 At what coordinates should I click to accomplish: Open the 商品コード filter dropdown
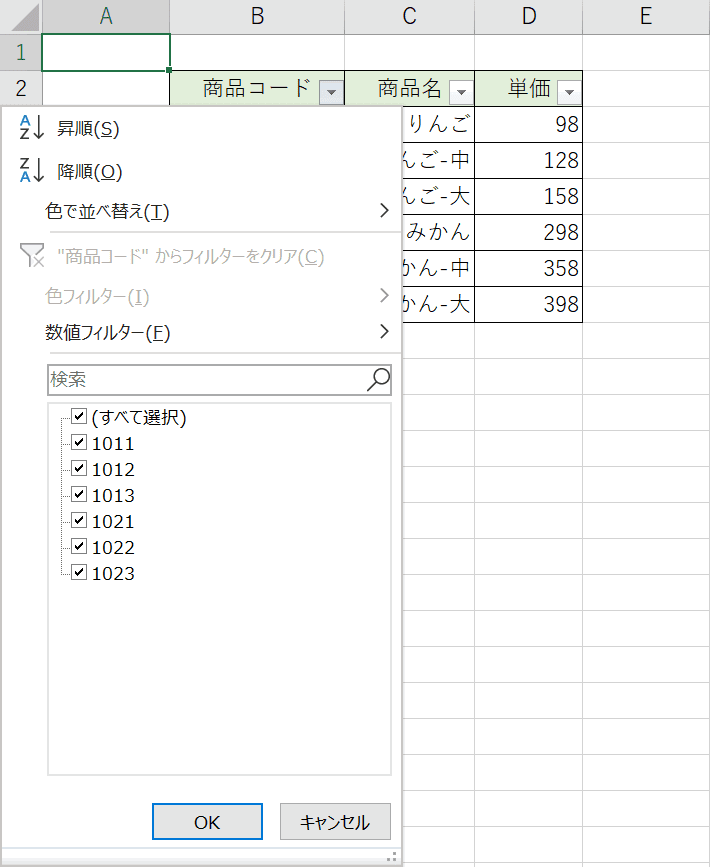pyautogui.click(x=332, y=92)
